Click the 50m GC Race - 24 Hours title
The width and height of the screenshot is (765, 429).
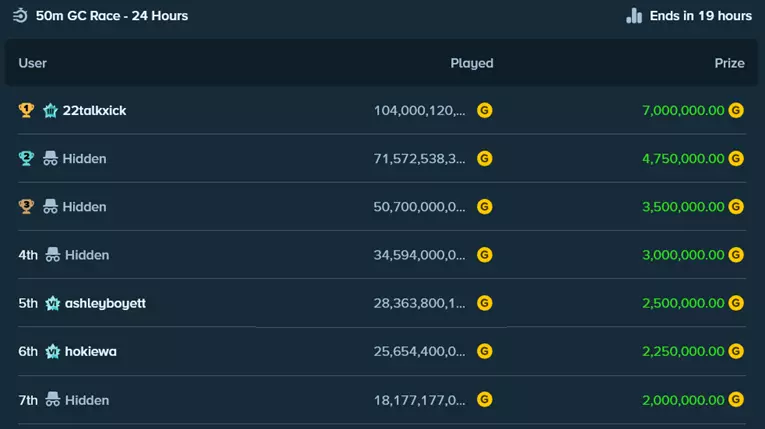point(112,16)
